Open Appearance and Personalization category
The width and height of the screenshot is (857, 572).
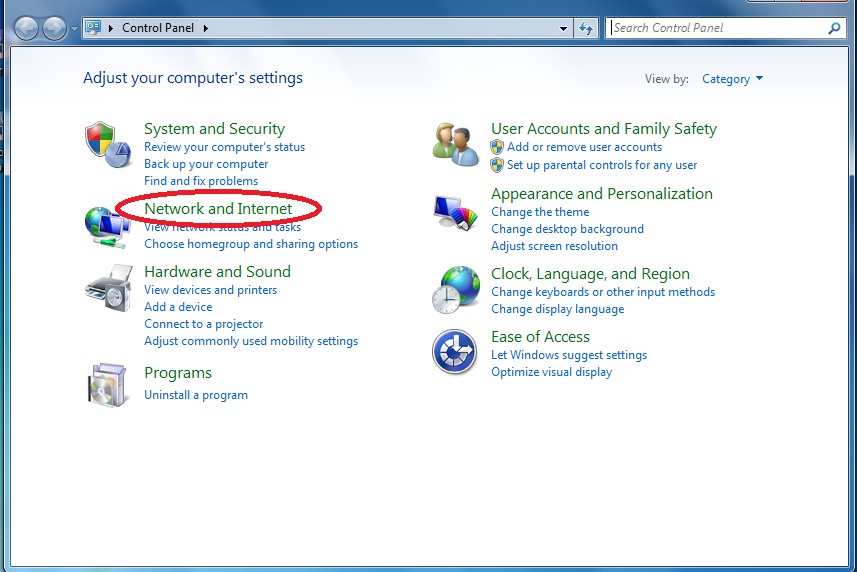[602, 193]
